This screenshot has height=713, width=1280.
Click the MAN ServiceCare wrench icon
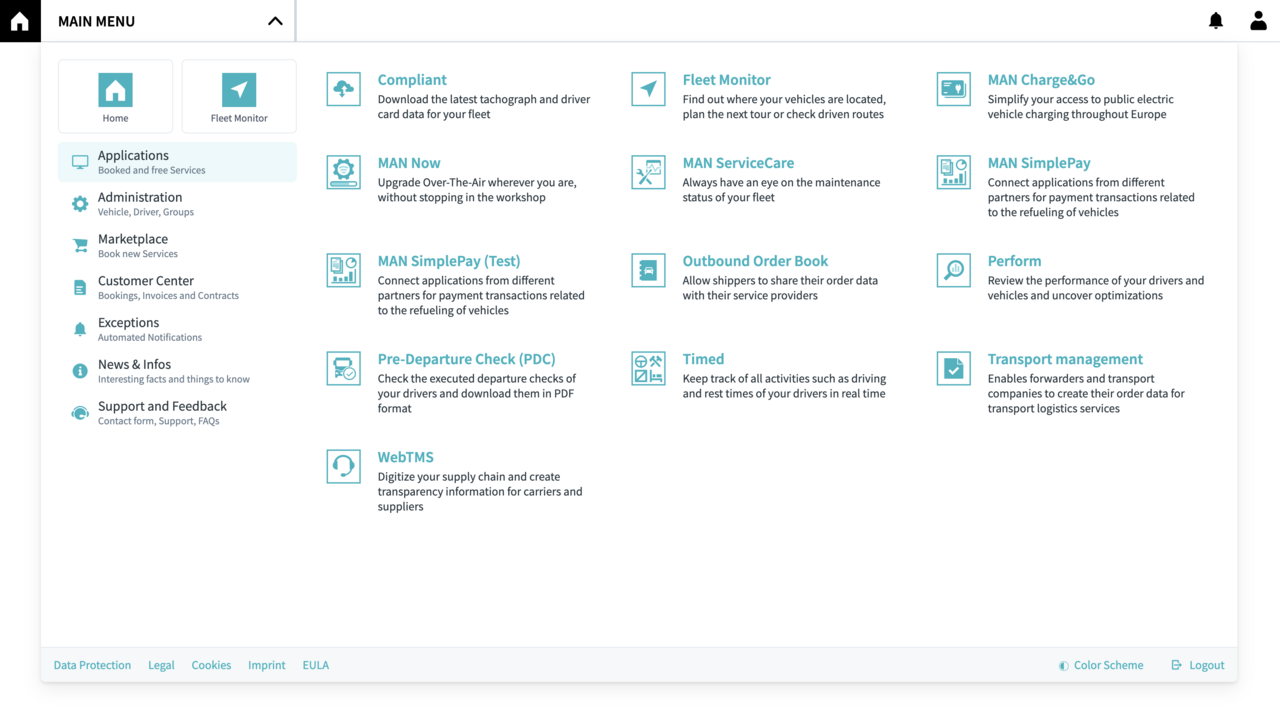coord(648,172)
